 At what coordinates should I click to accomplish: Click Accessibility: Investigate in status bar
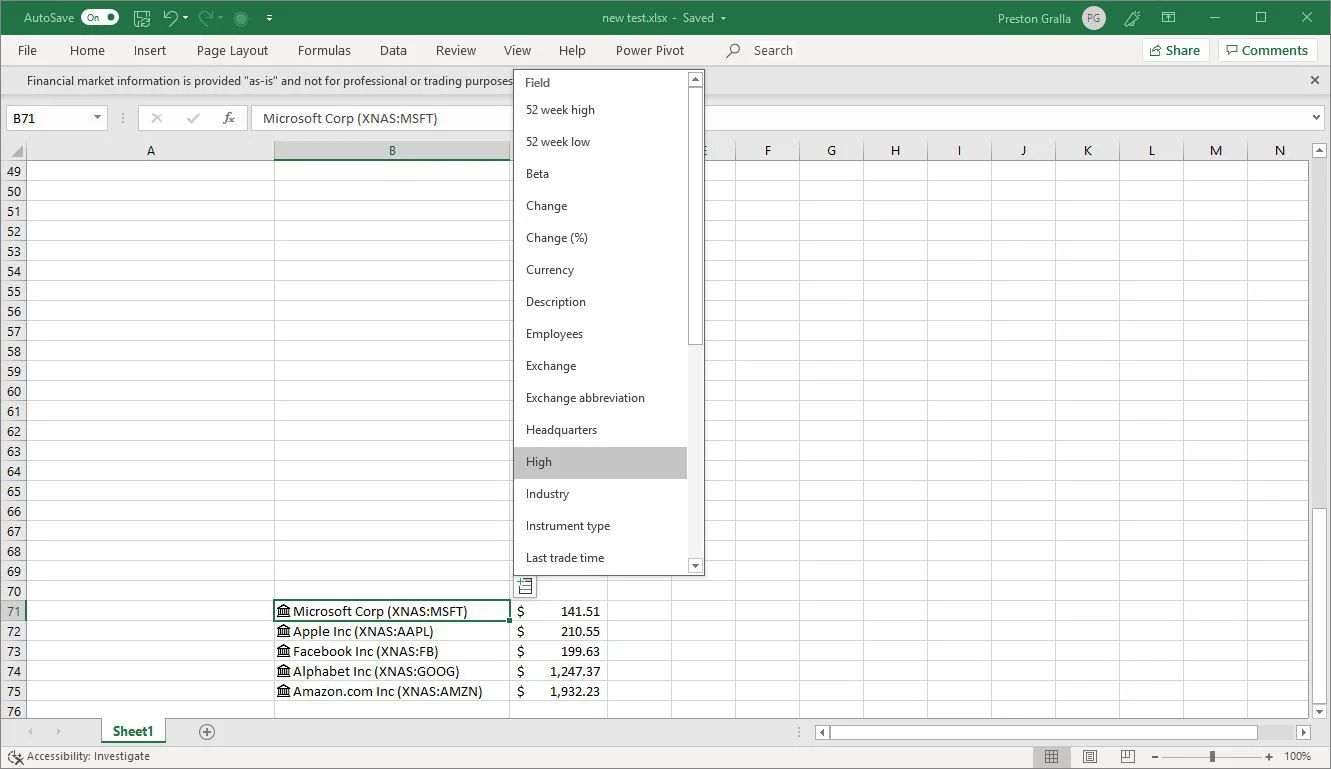pyautogui.click(x=79, y=757)
